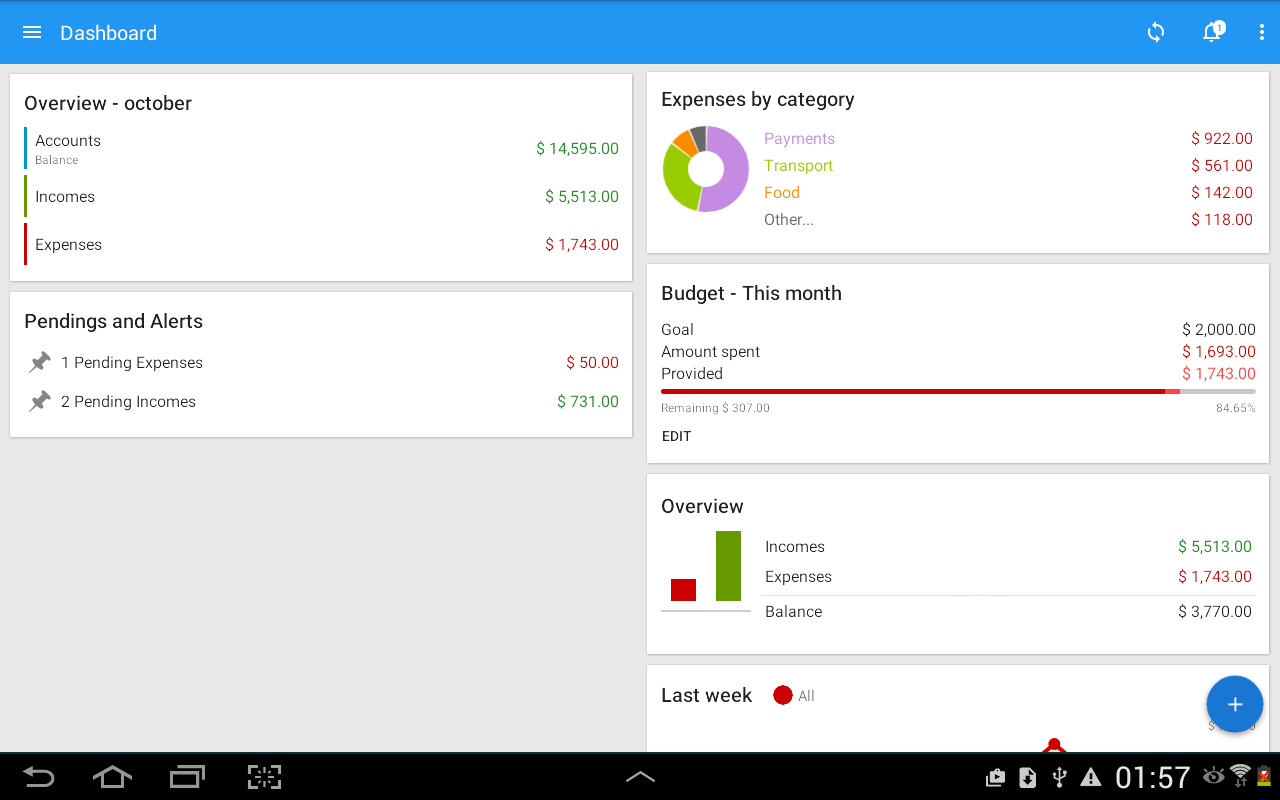Tap the Wi-Fi signal status icon

[x=1240, y=776]
